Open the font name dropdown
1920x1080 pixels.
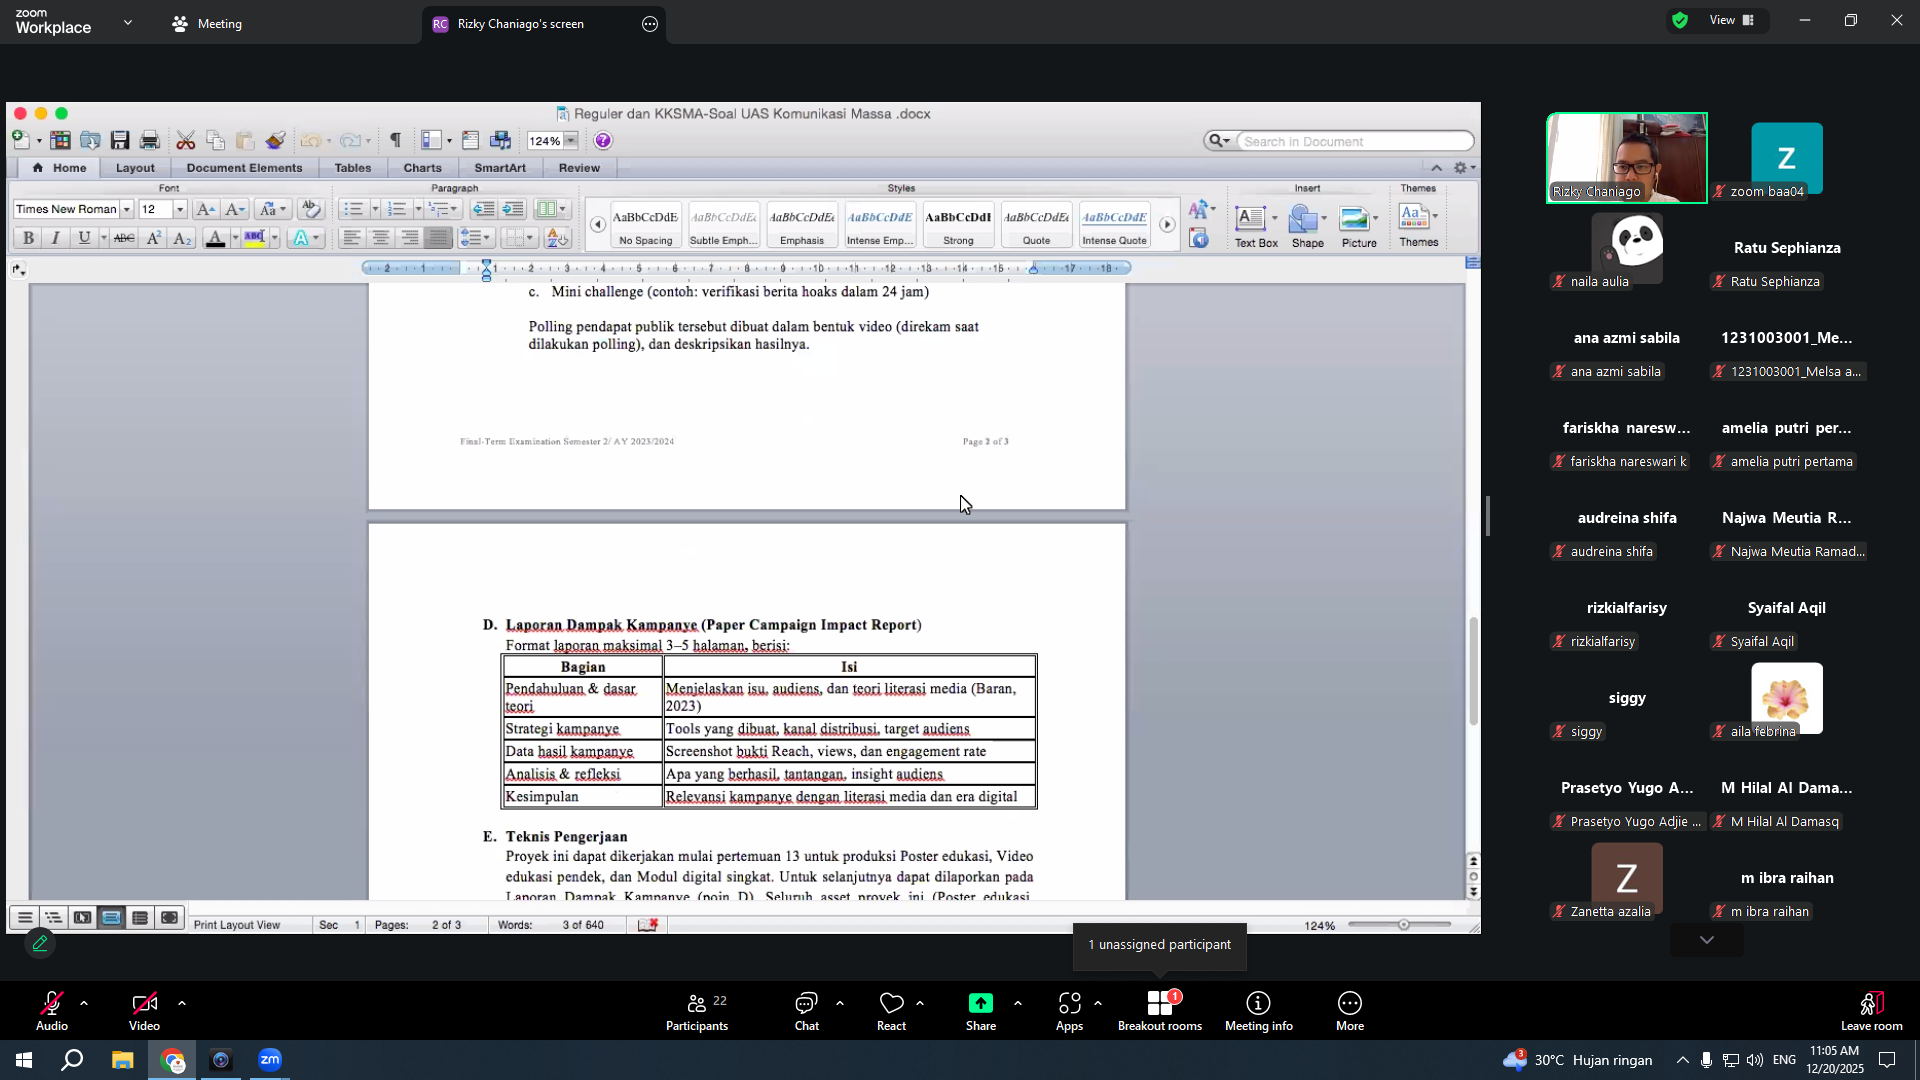pos(126,209)
